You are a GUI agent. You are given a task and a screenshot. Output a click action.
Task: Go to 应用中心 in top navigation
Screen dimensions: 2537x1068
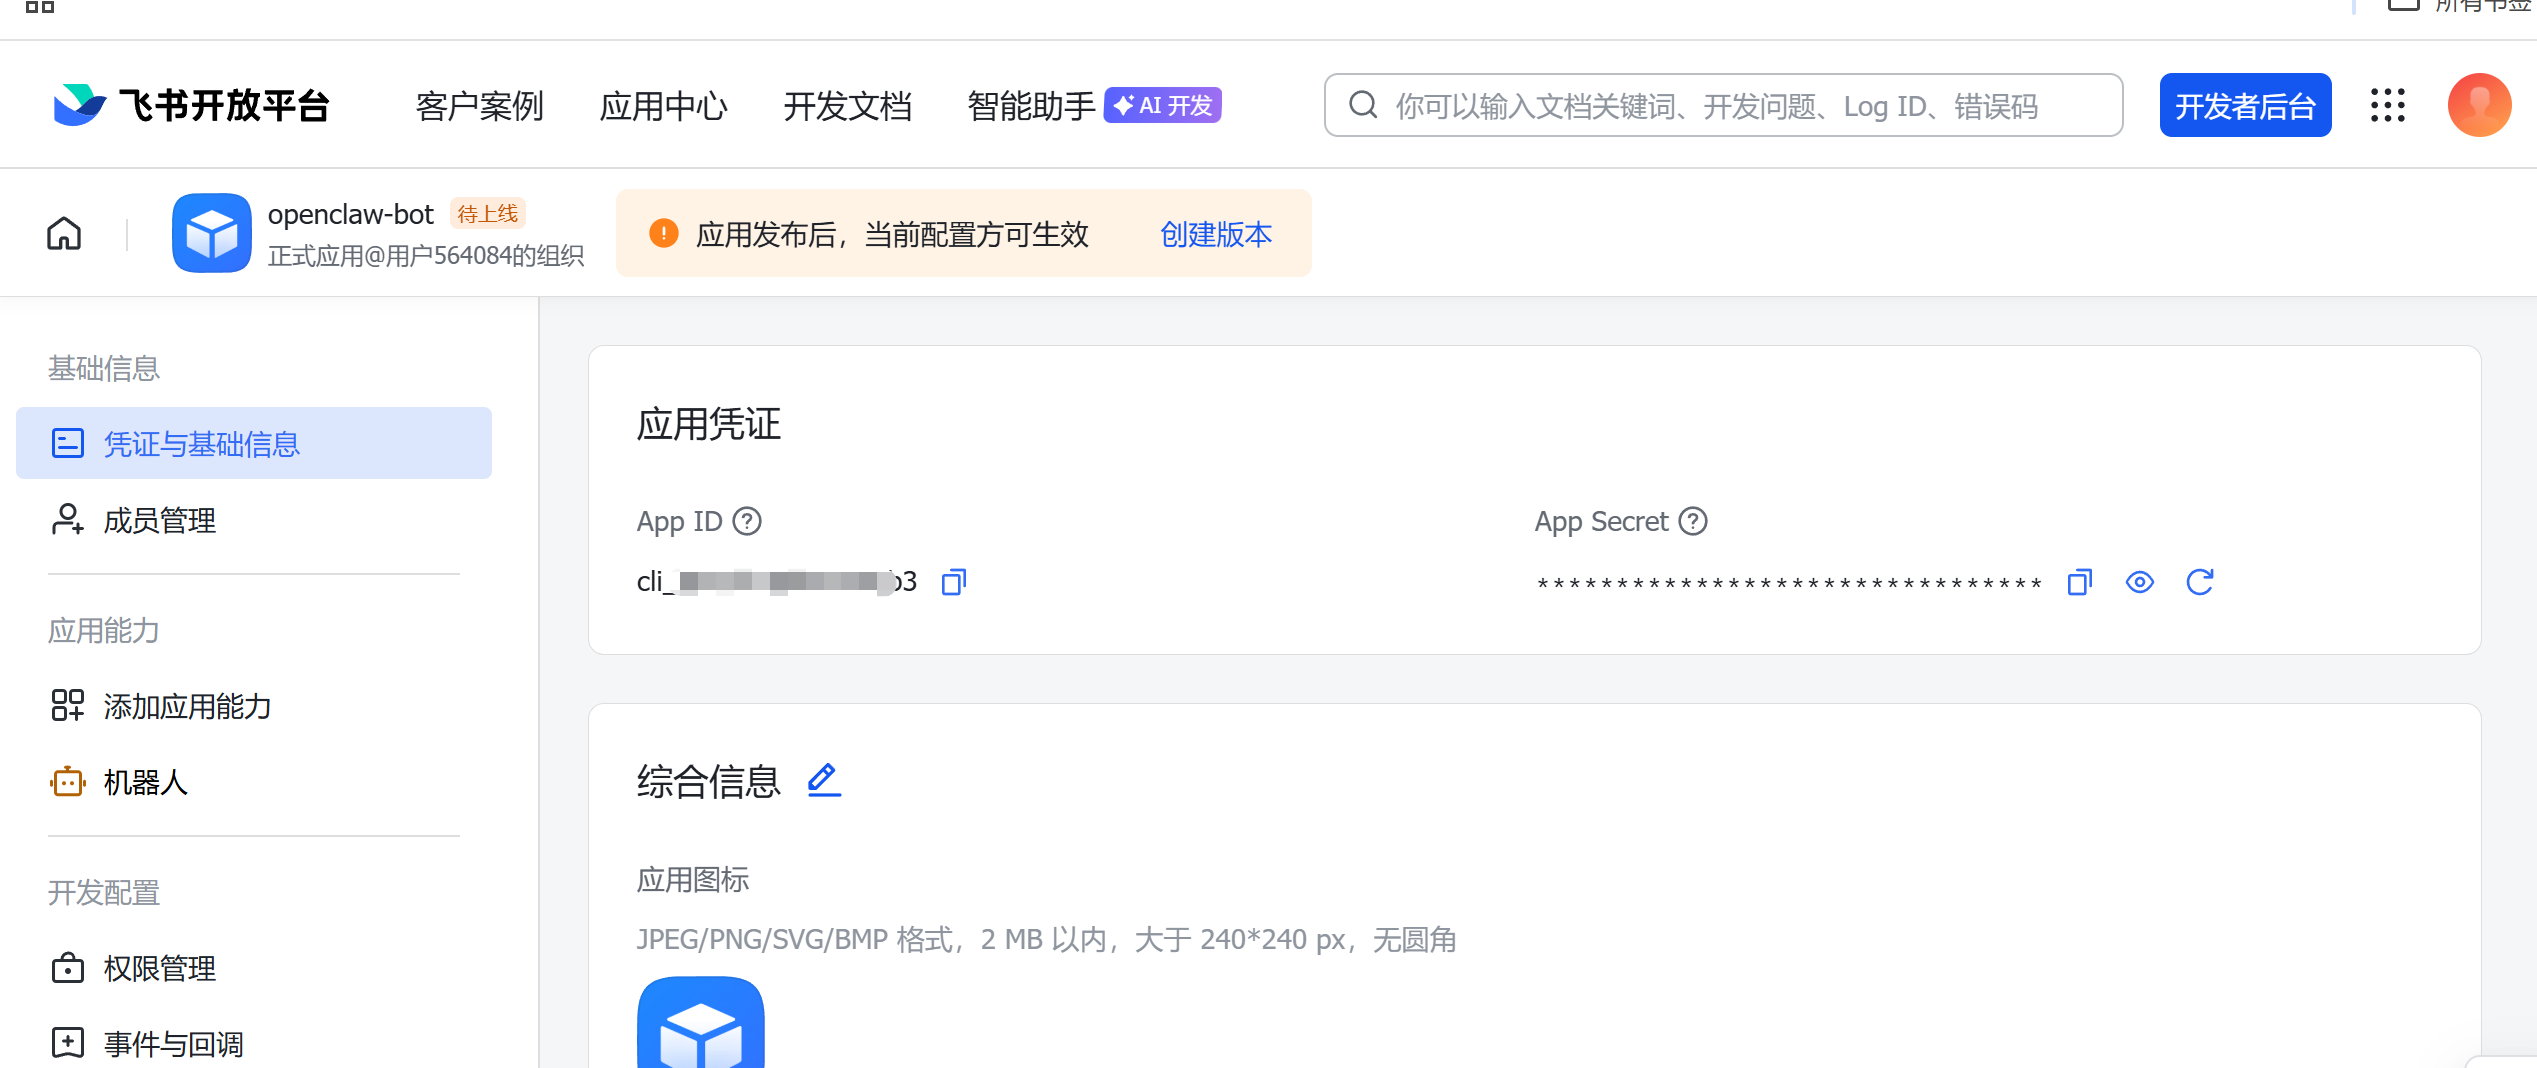tap(664, 106)
